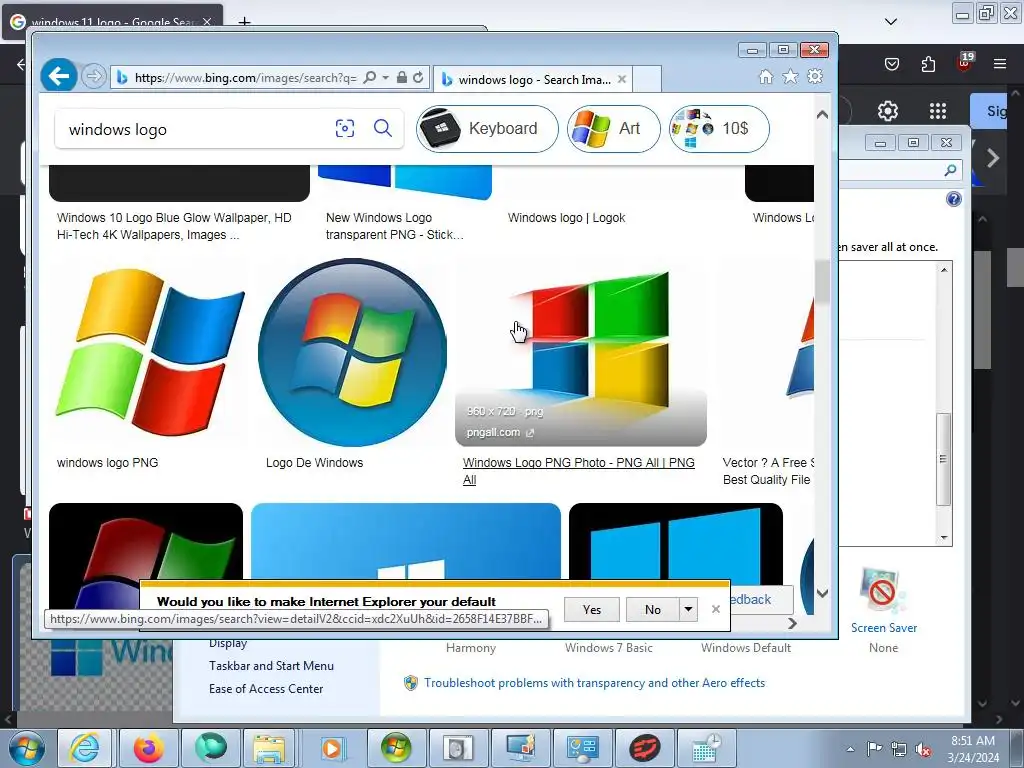The image size is (1024, 768).
Task: Open Internet Explorer Home icon
Action: tap(766, 77)
